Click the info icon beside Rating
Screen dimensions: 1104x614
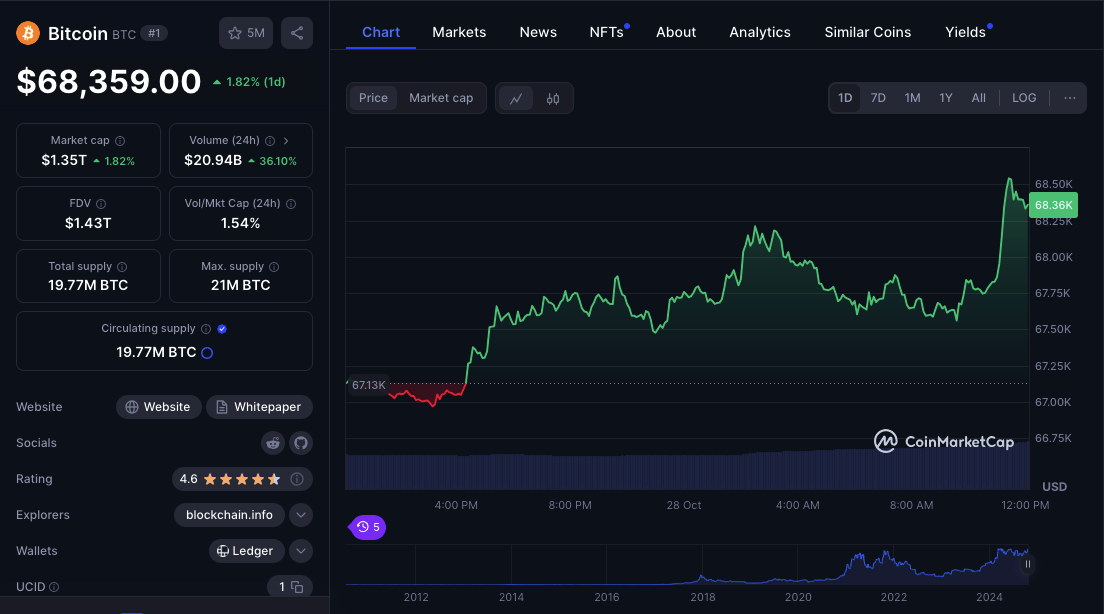tap(297, 479)
